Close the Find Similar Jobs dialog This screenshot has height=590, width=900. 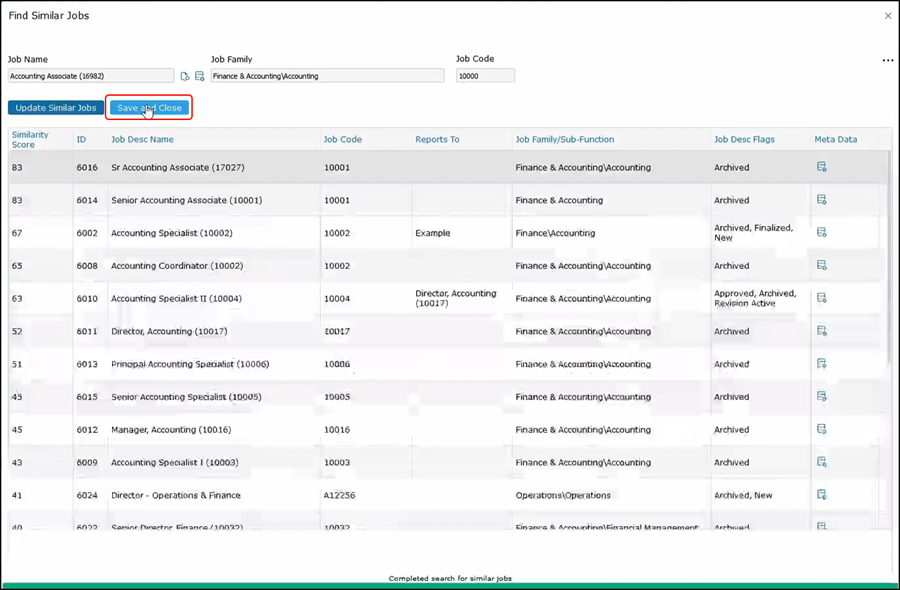click(887, 16)
